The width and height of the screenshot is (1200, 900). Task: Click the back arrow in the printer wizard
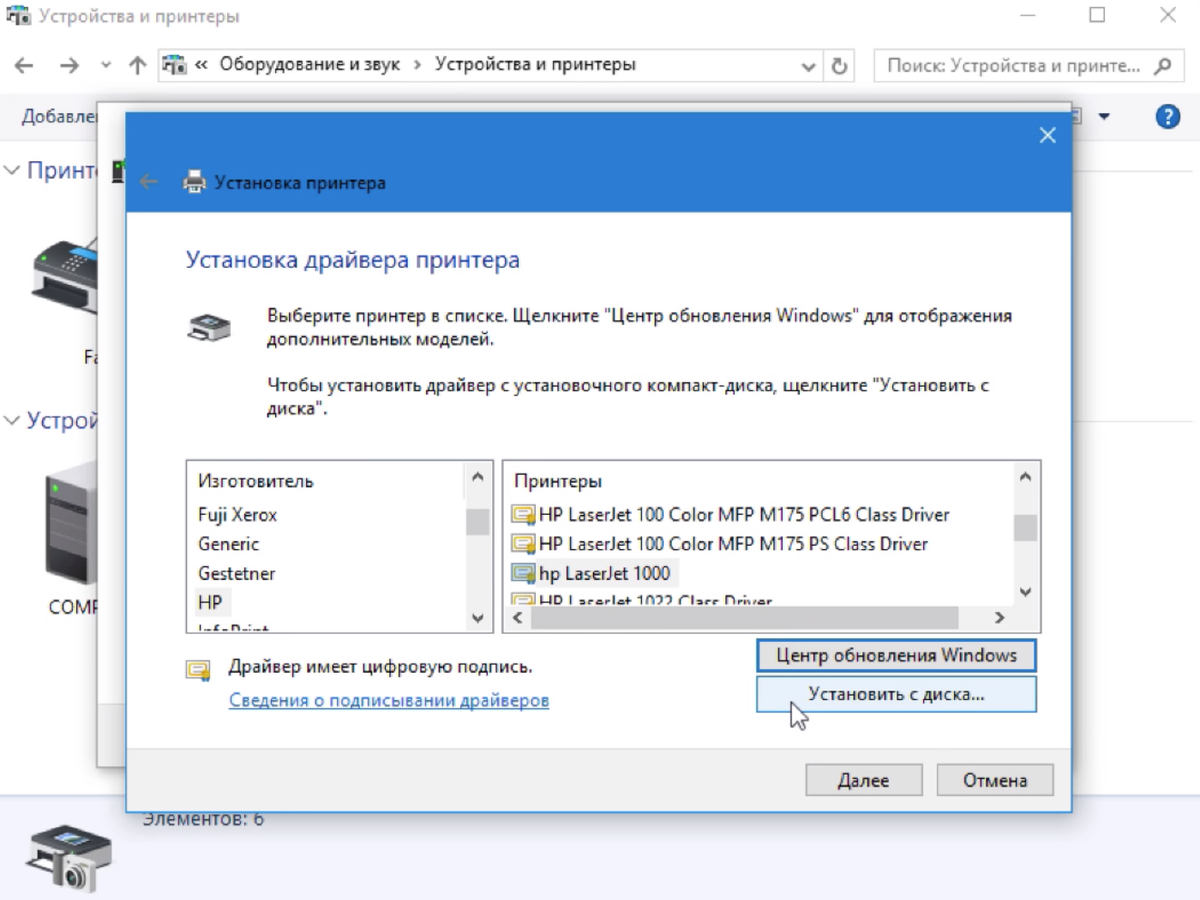(x=149, y=182)
